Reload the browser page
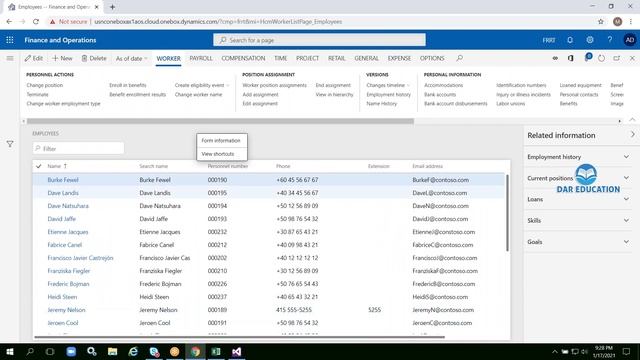Viewport: 640px width, 360px height. (x=36, y=22)
